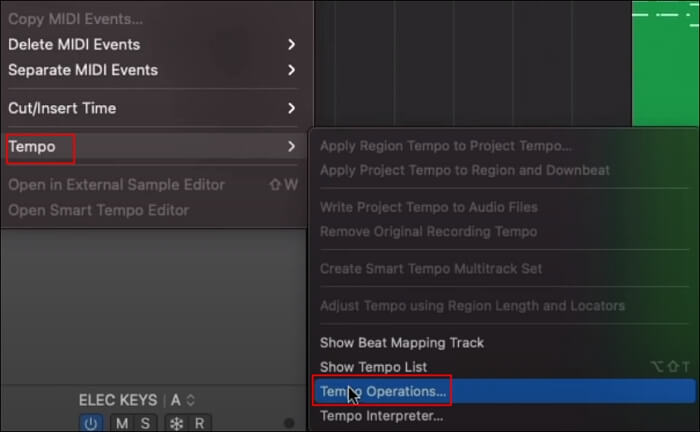700x432 pixels.
Task: Choose the Separate MIDI Events entry
Action: point(83,70)
